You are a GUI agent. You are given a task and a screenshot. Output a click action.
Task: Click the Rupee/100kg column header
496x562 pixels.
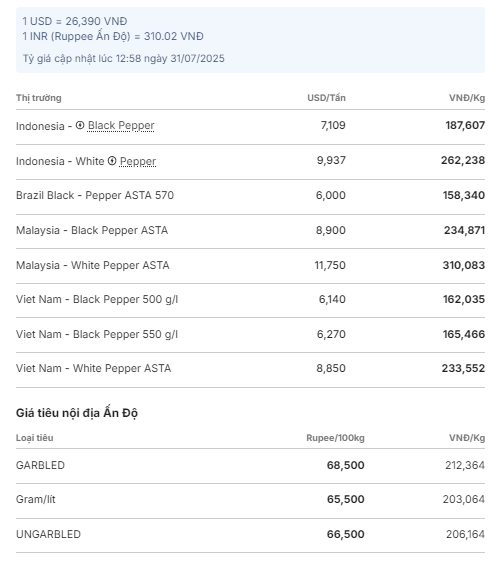click(335, 438)
